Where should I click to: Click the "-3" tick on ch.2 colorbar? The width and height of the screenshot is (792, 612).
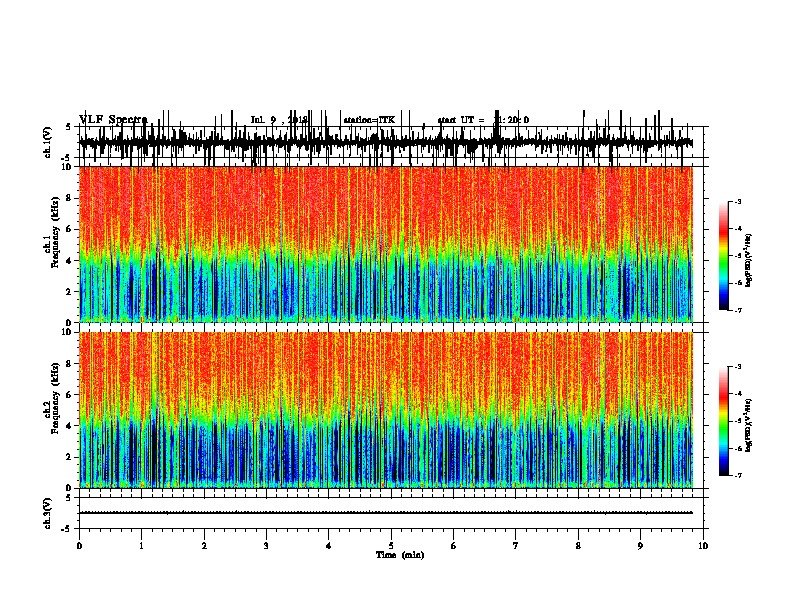[738, 367]
